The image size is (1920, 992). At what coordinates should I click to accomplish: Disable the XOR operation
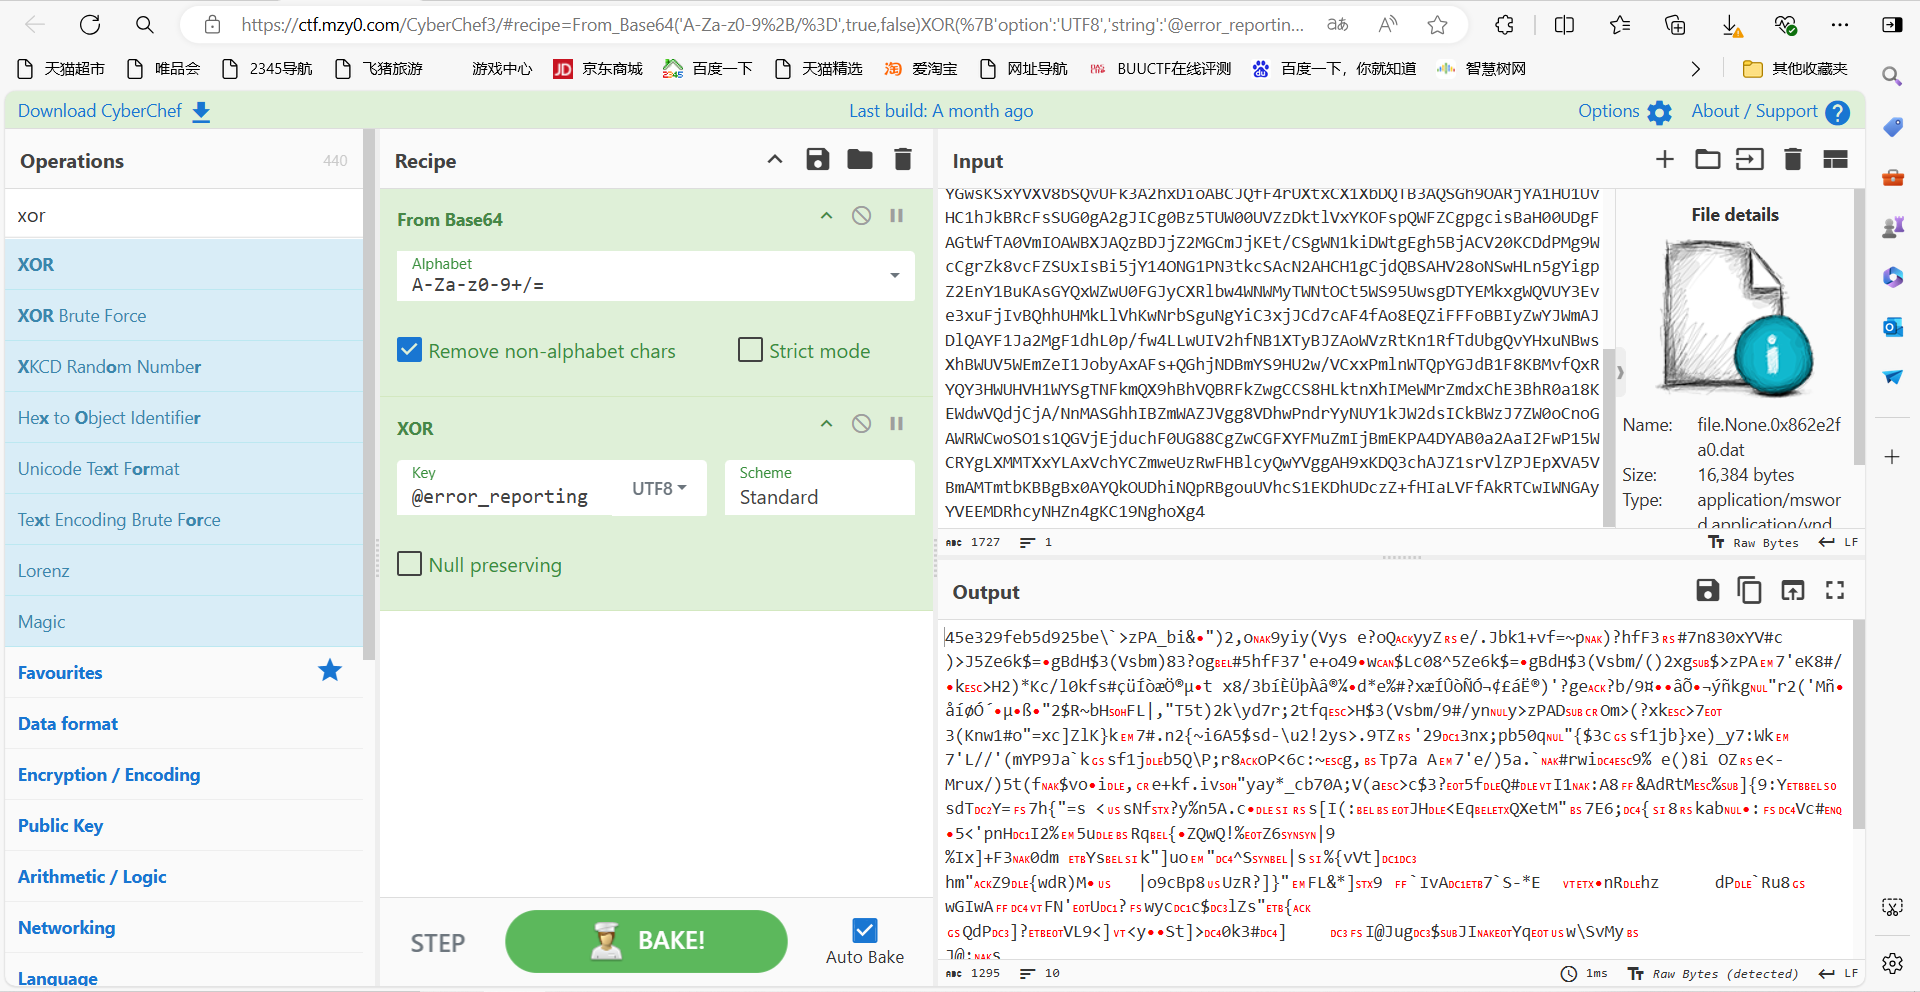(x=861, y=424)
